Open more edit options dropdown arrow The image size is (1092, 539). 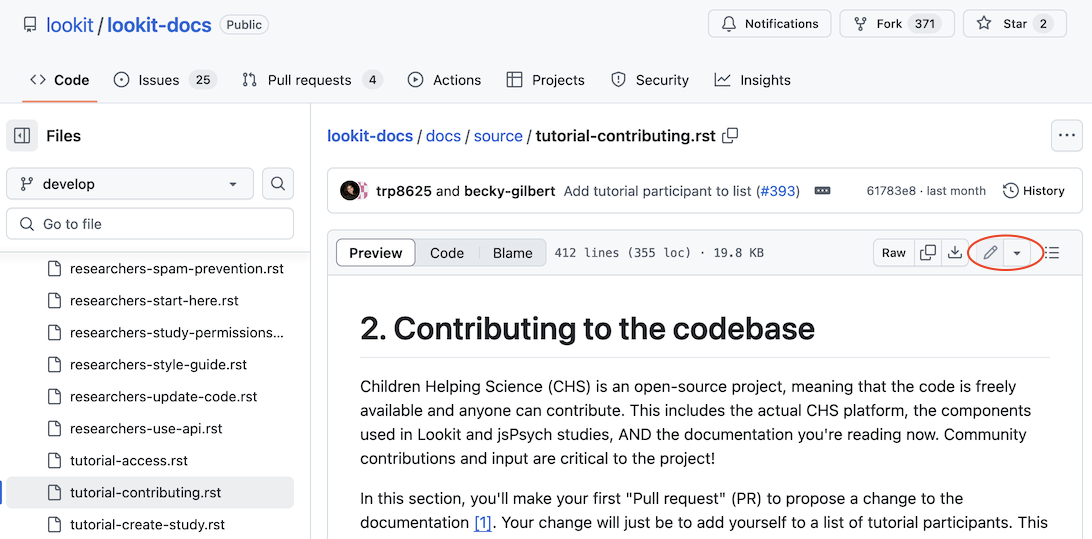pyautogui.click(x=1017, y=253)
